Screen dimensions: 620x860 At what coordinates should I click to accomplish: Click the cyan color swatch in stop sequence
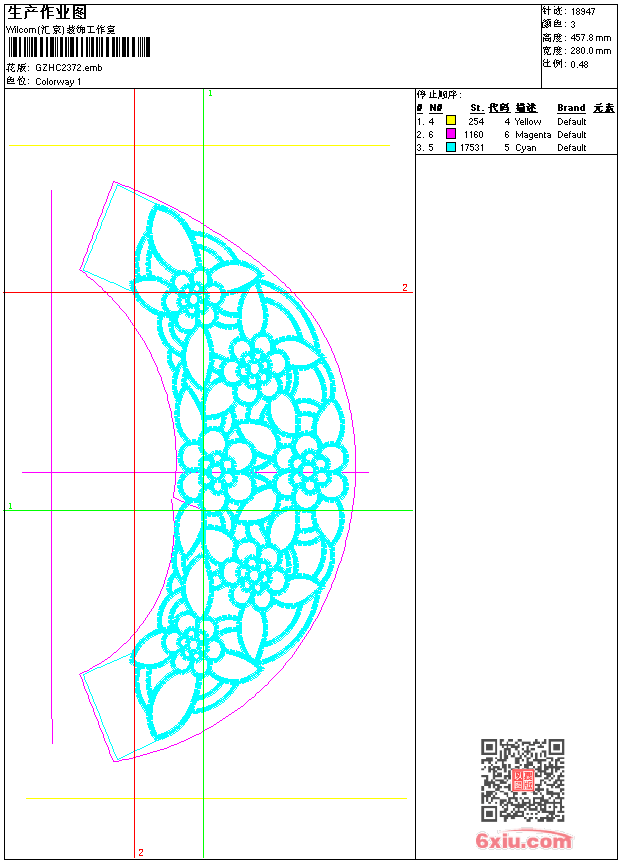click(x=451, y=147)
